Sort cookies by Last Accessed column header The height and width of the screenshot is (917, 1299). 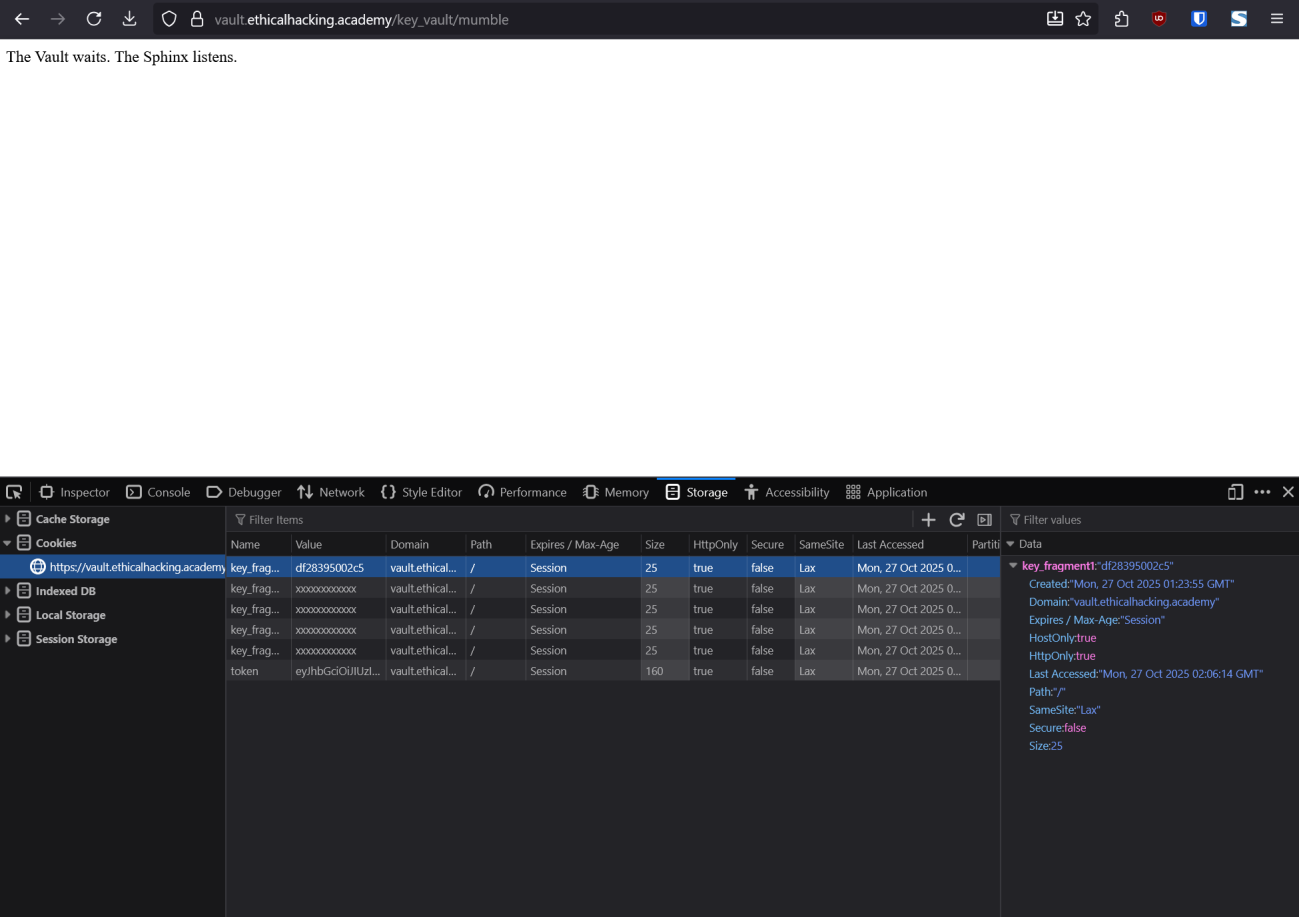890,545
